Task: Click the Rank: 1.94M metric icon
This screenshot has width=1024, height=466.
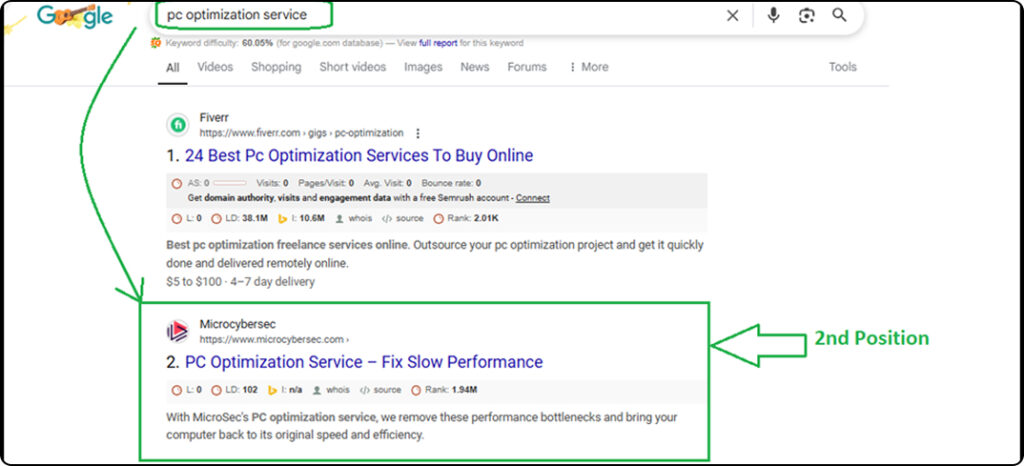Action: pos(416,390)
